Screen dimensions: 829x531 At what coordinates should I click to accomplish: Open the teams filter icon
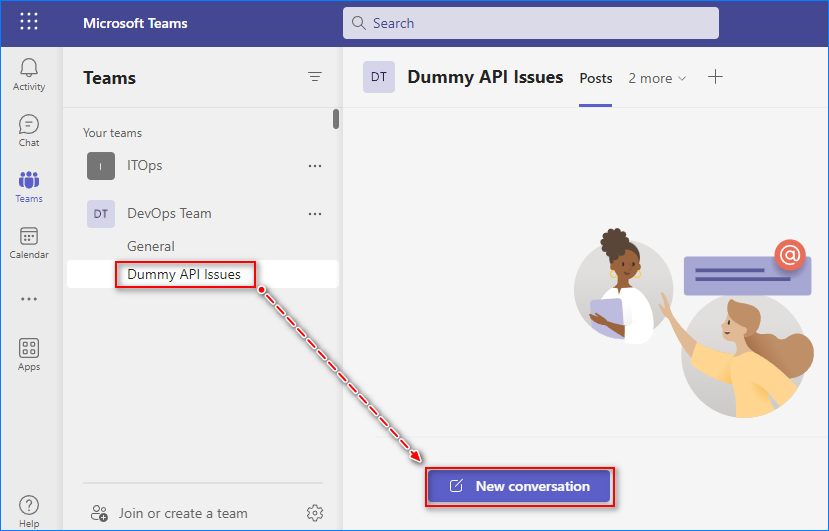click(315, 77)
